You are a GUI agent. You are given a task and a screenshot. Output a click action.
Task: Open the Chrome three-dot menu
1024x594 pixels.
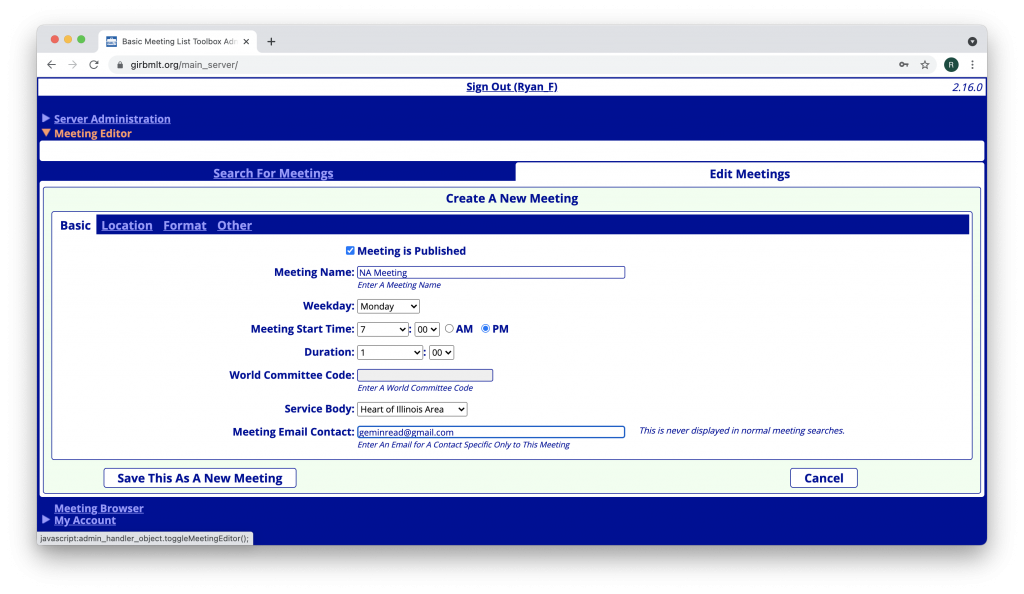click(972, 65)
